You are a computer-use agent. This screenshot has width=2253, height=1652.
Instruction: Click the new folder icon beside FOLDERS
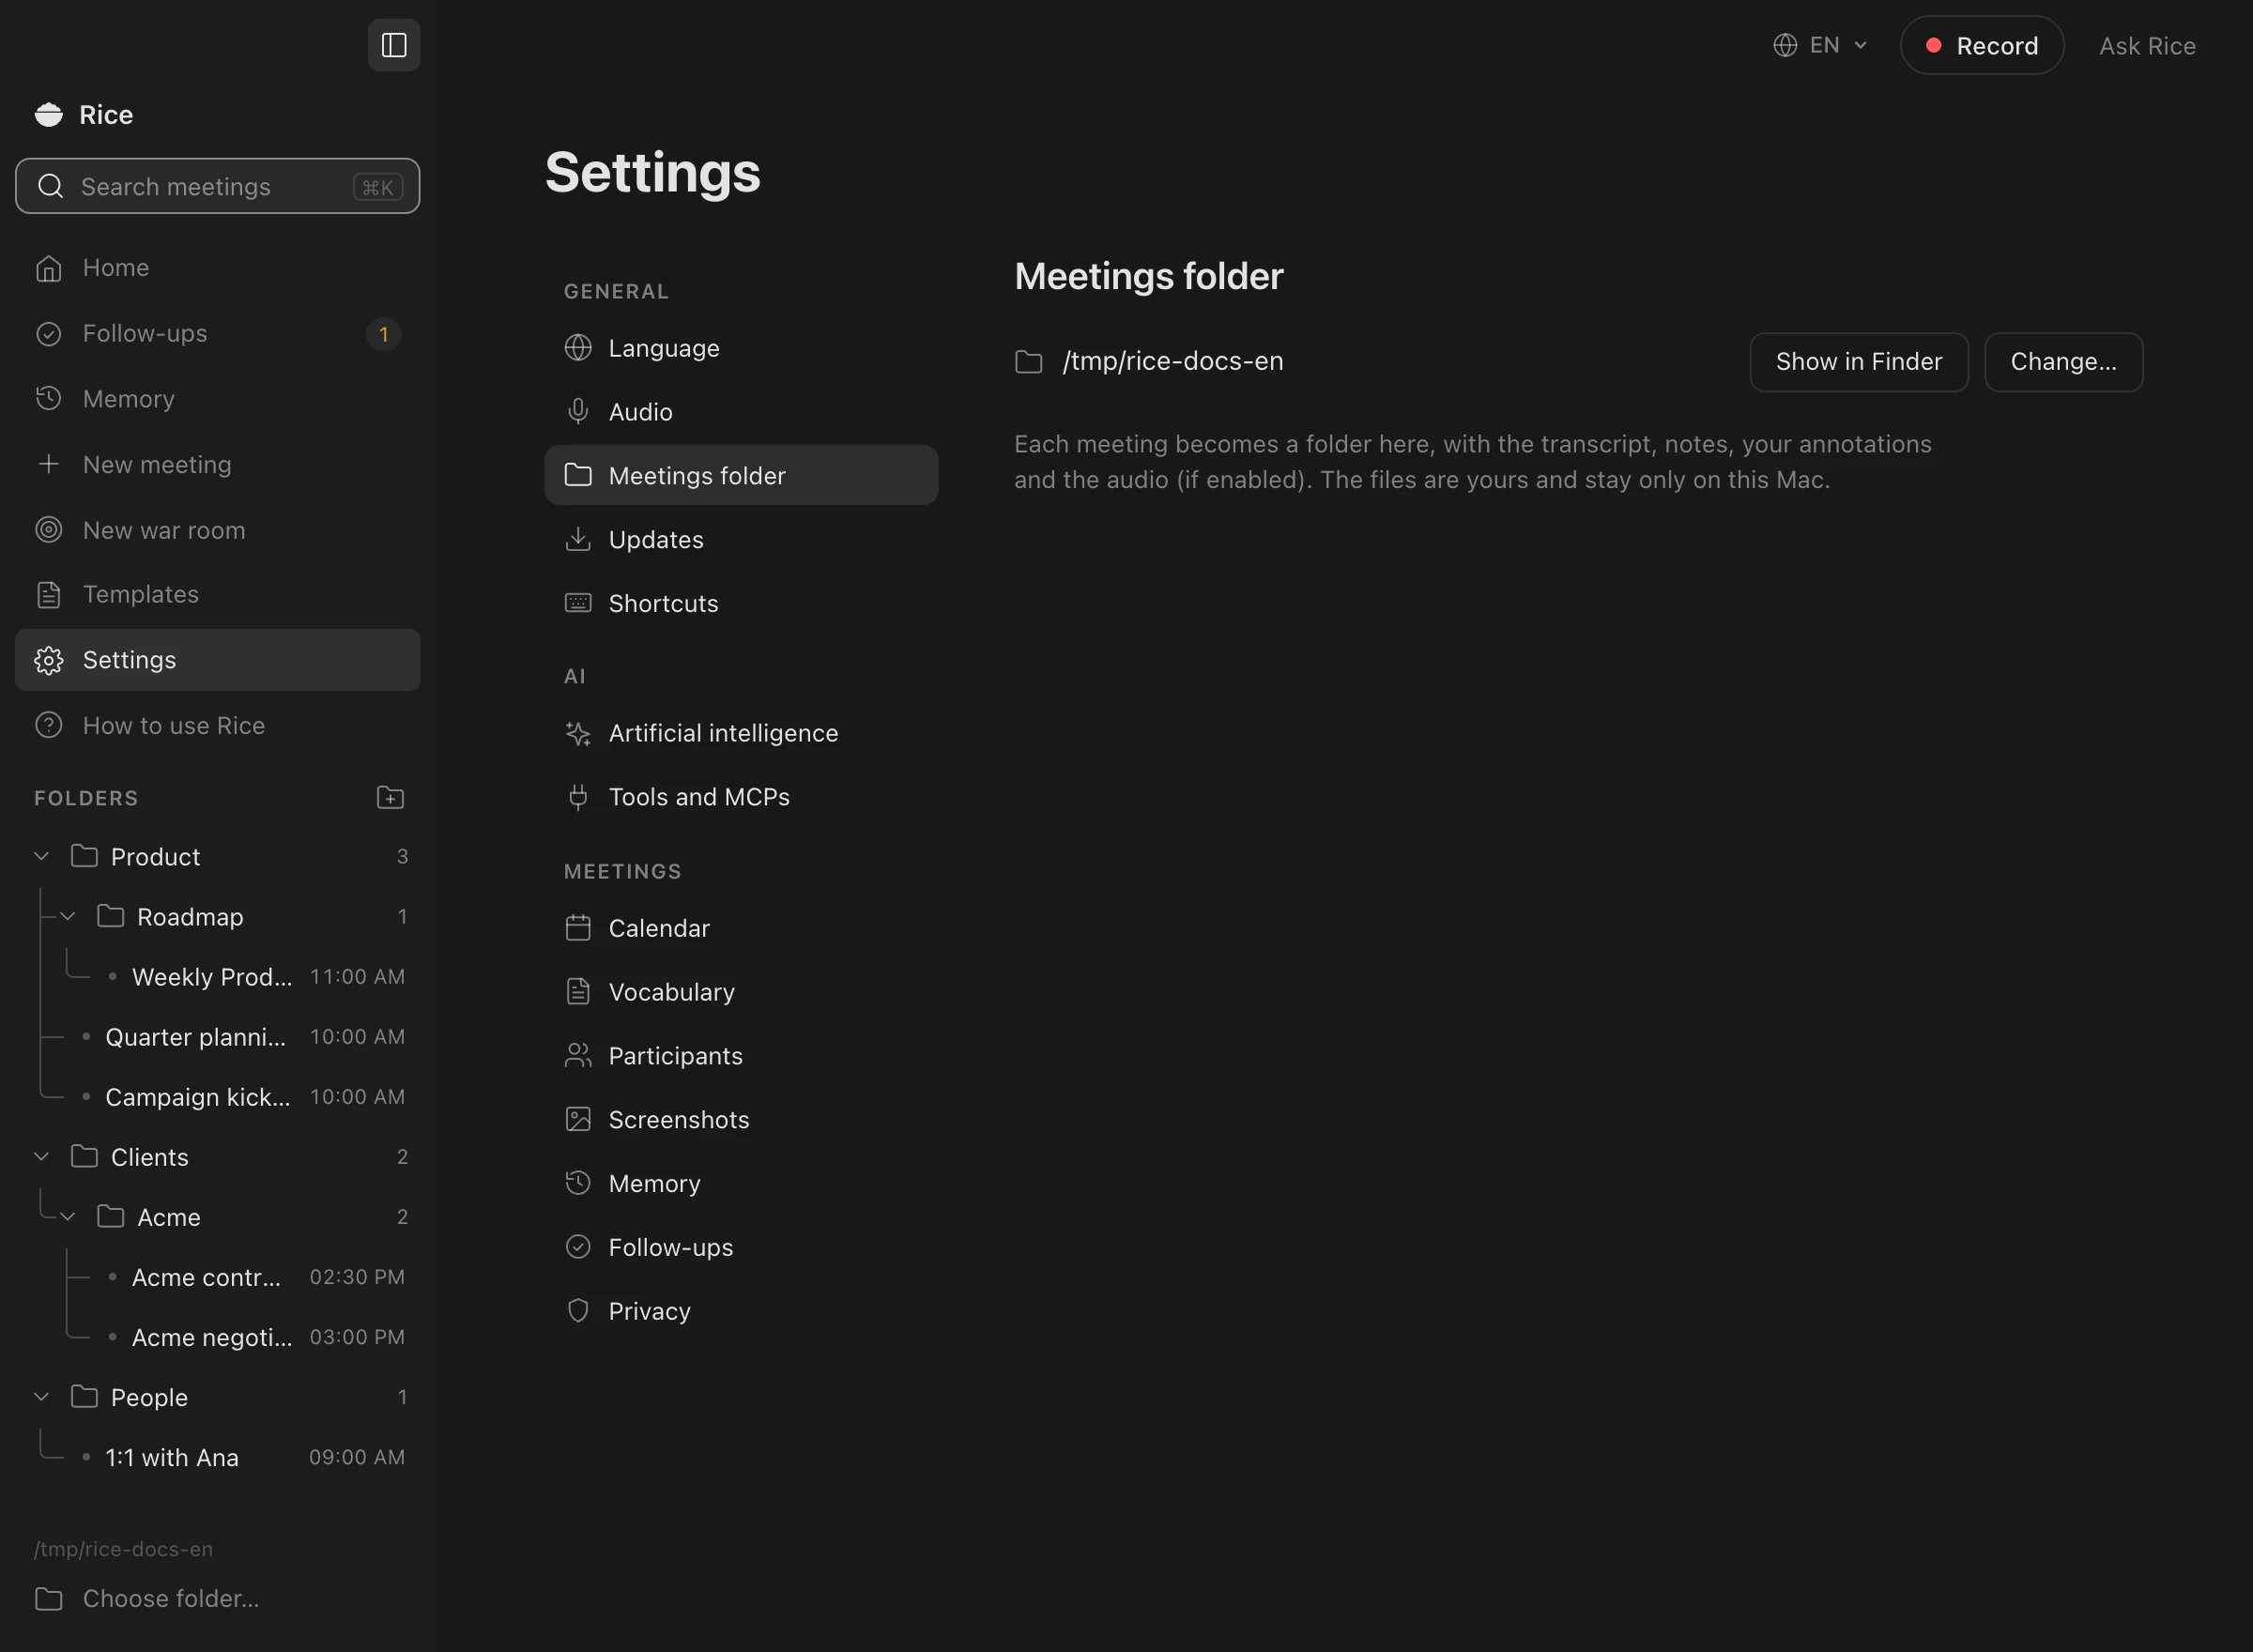[x=390, y=797]
